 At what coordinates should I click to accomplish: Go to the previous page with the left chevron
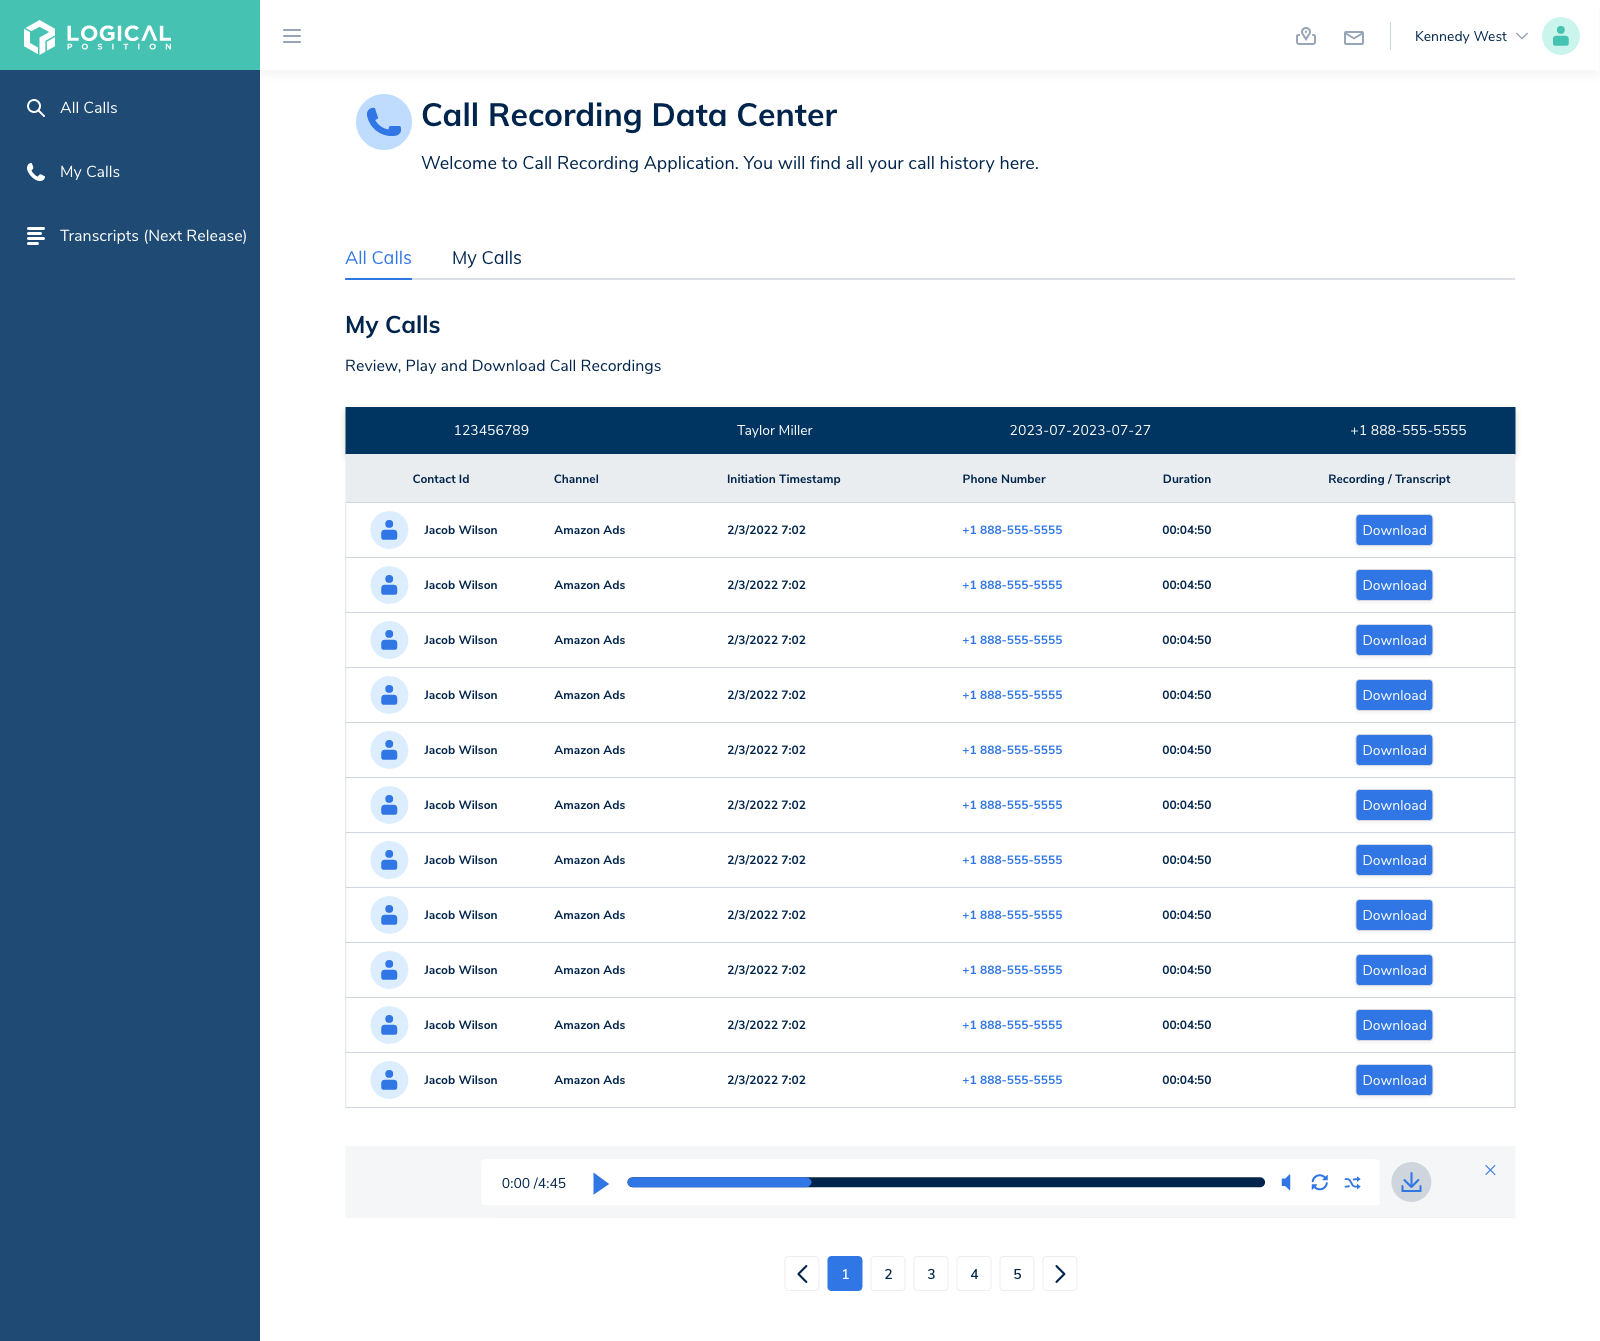tap(802, 1274)
